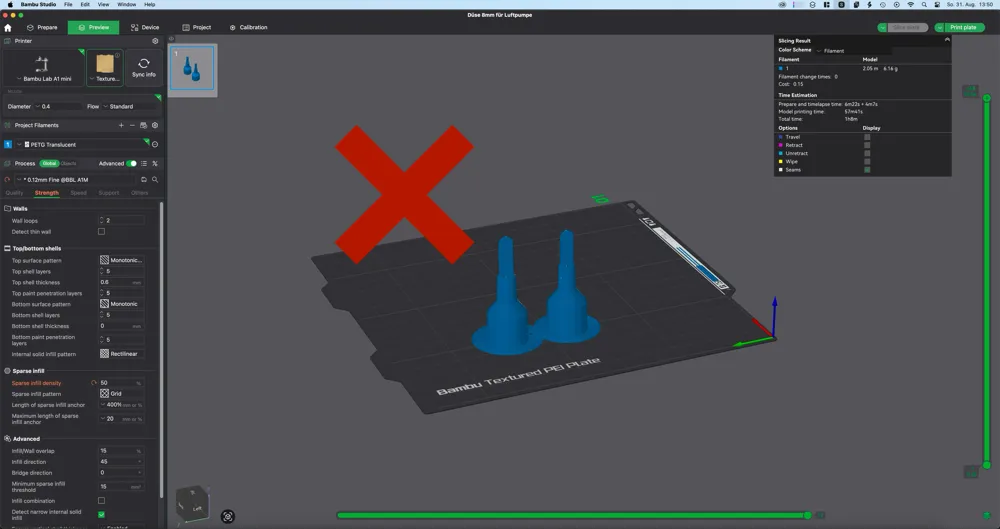Enable Detect thin wall checkbox
Viewport: 1000px width, 529px height.
pos(101,232)
